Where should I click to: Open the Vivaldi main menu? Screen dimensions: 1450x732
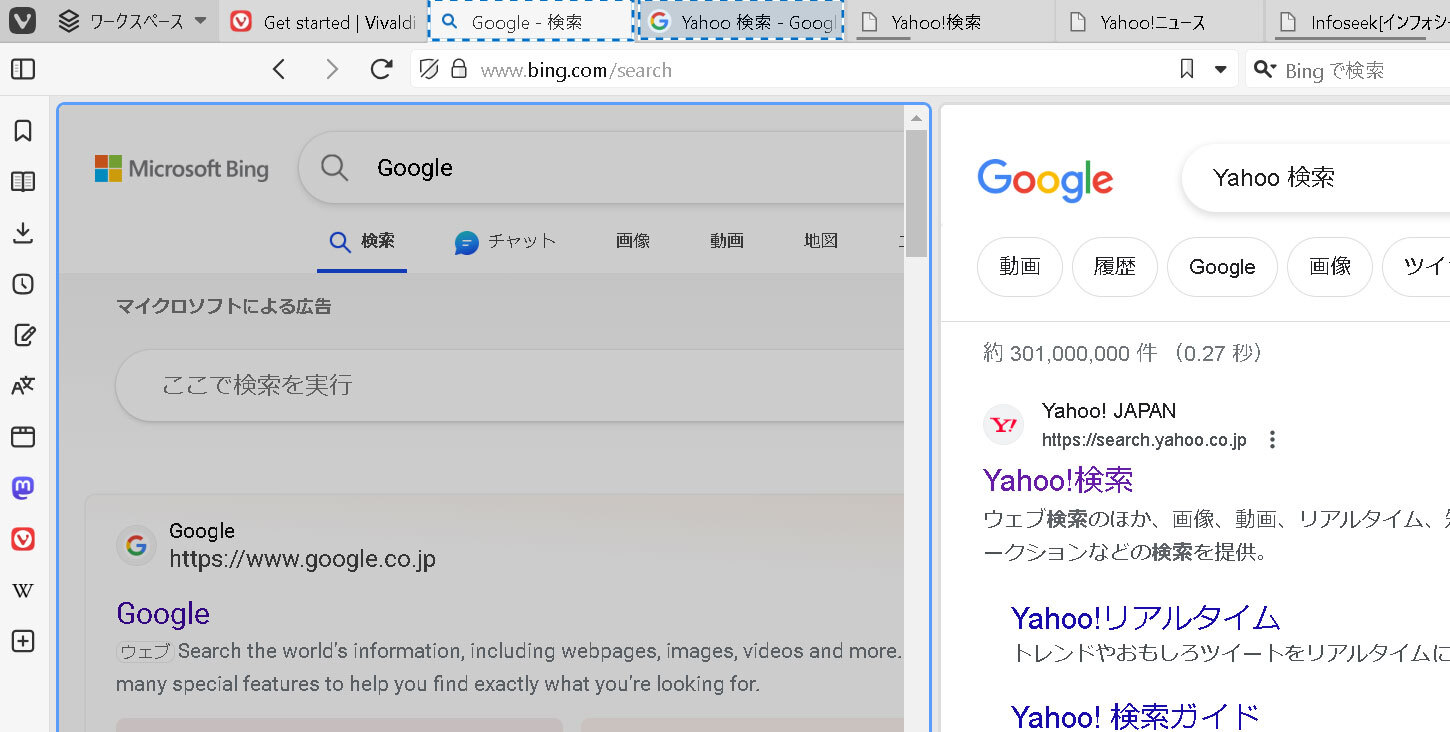click(22, 21)
